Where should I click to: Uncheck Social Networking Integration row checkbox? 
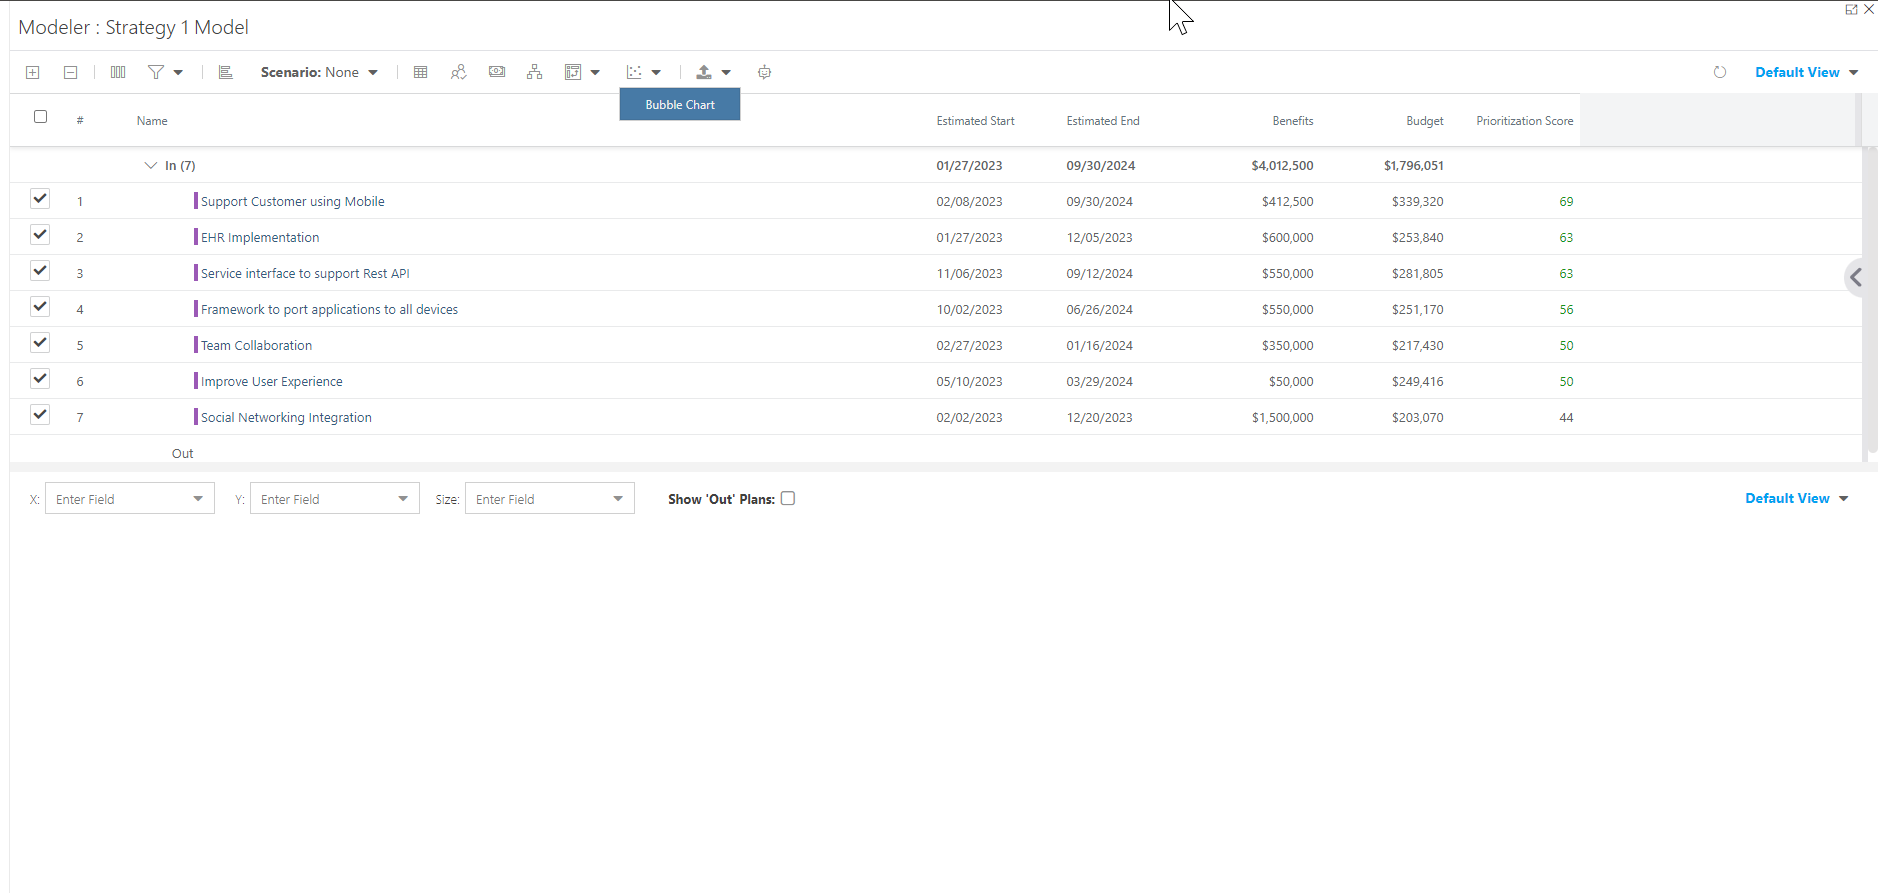40,414
